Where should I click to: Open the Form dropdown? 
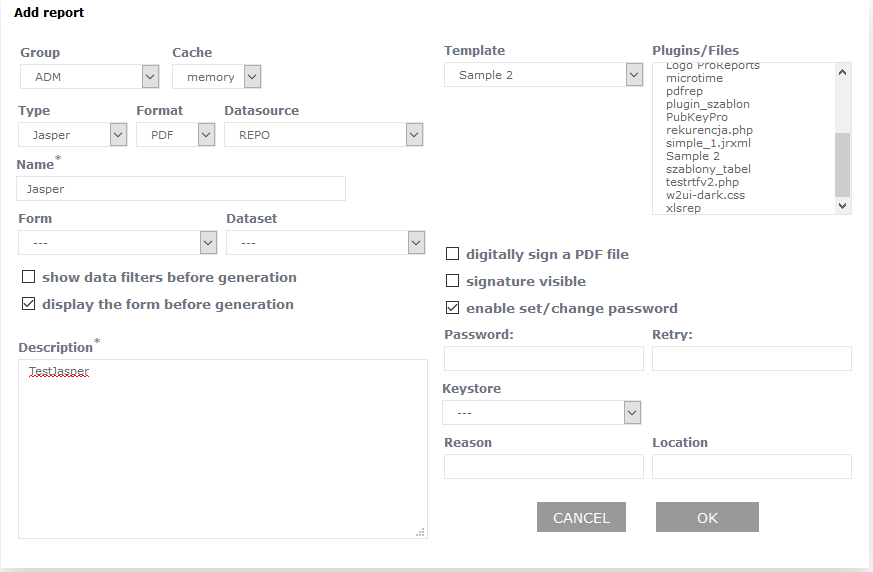pyautogui.click(x=118, y=243)
